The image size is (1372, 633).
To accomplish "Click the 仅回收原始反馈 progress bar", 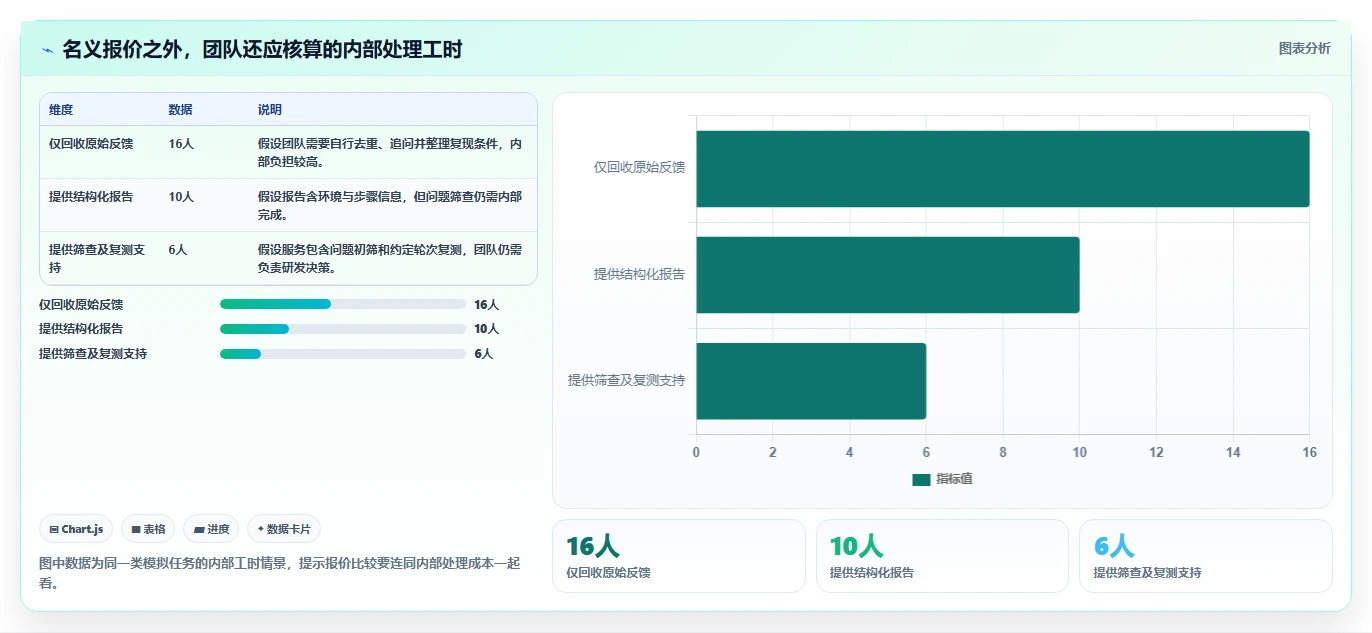I will pyautogui.click(x=343, y=304).
